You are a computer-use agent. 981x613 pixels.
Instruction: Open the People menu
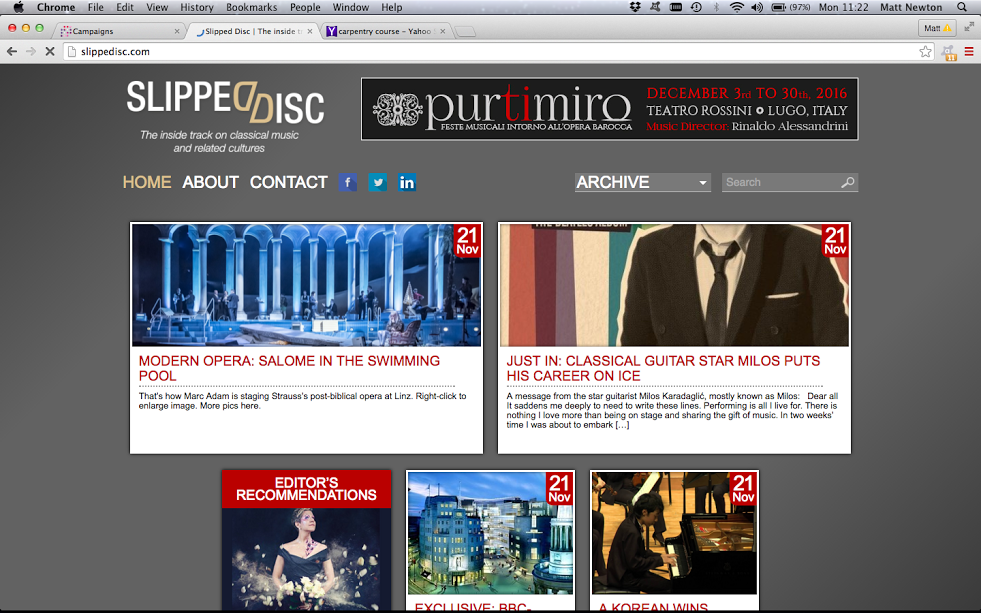pyautogui.click(x=305, y=8)
